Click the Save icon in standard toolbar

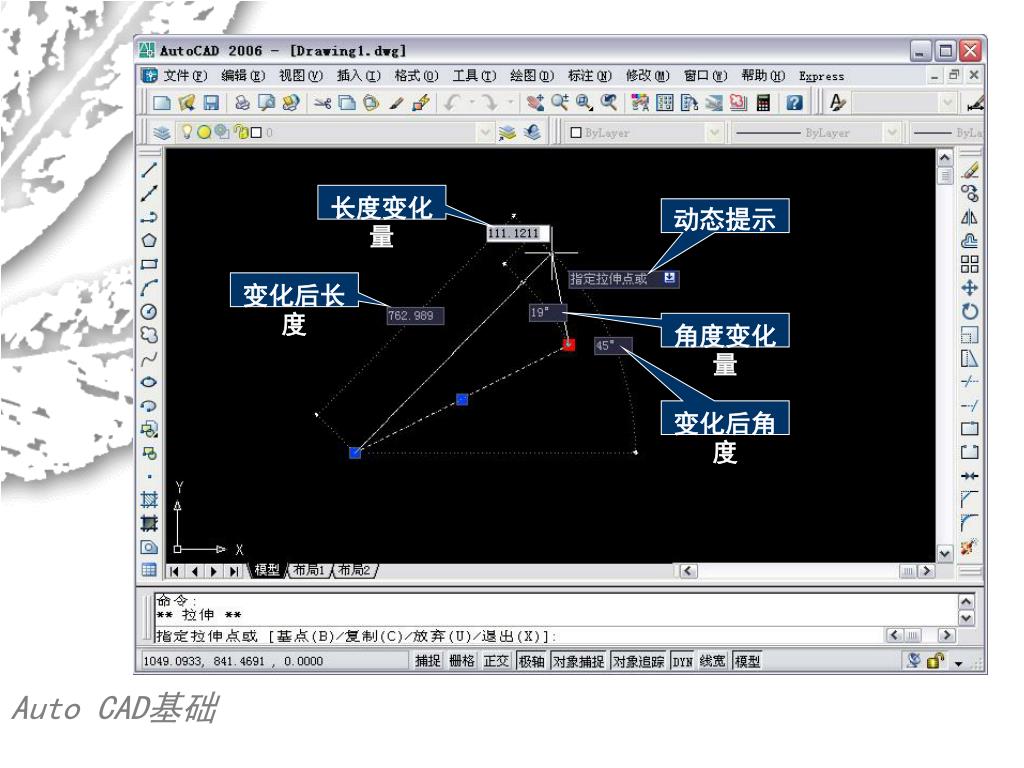click(x=210, y=103)
